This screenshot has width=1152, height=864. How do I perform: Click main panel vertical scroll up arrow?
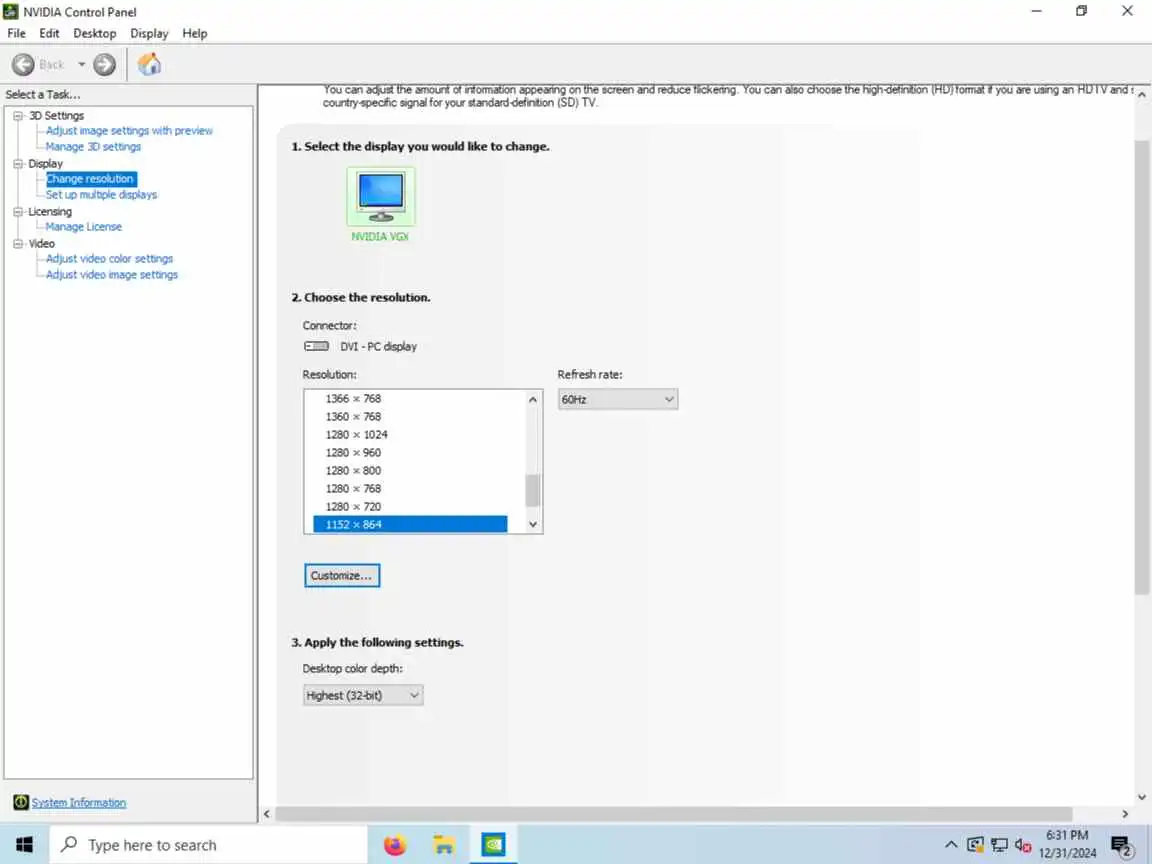pyautogui.click(x=1142, y=96)
